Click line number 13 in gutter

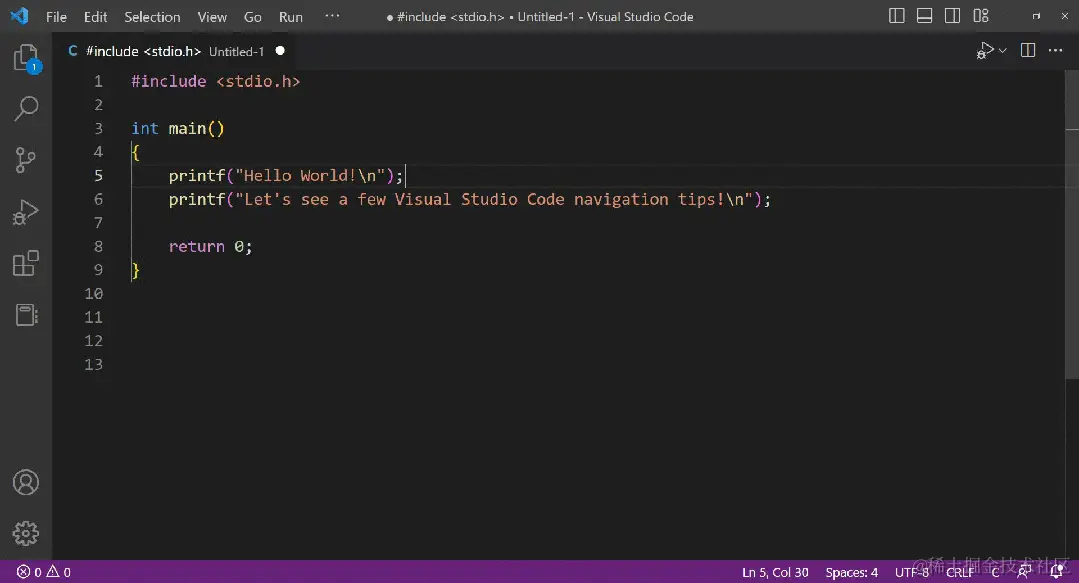94,364
